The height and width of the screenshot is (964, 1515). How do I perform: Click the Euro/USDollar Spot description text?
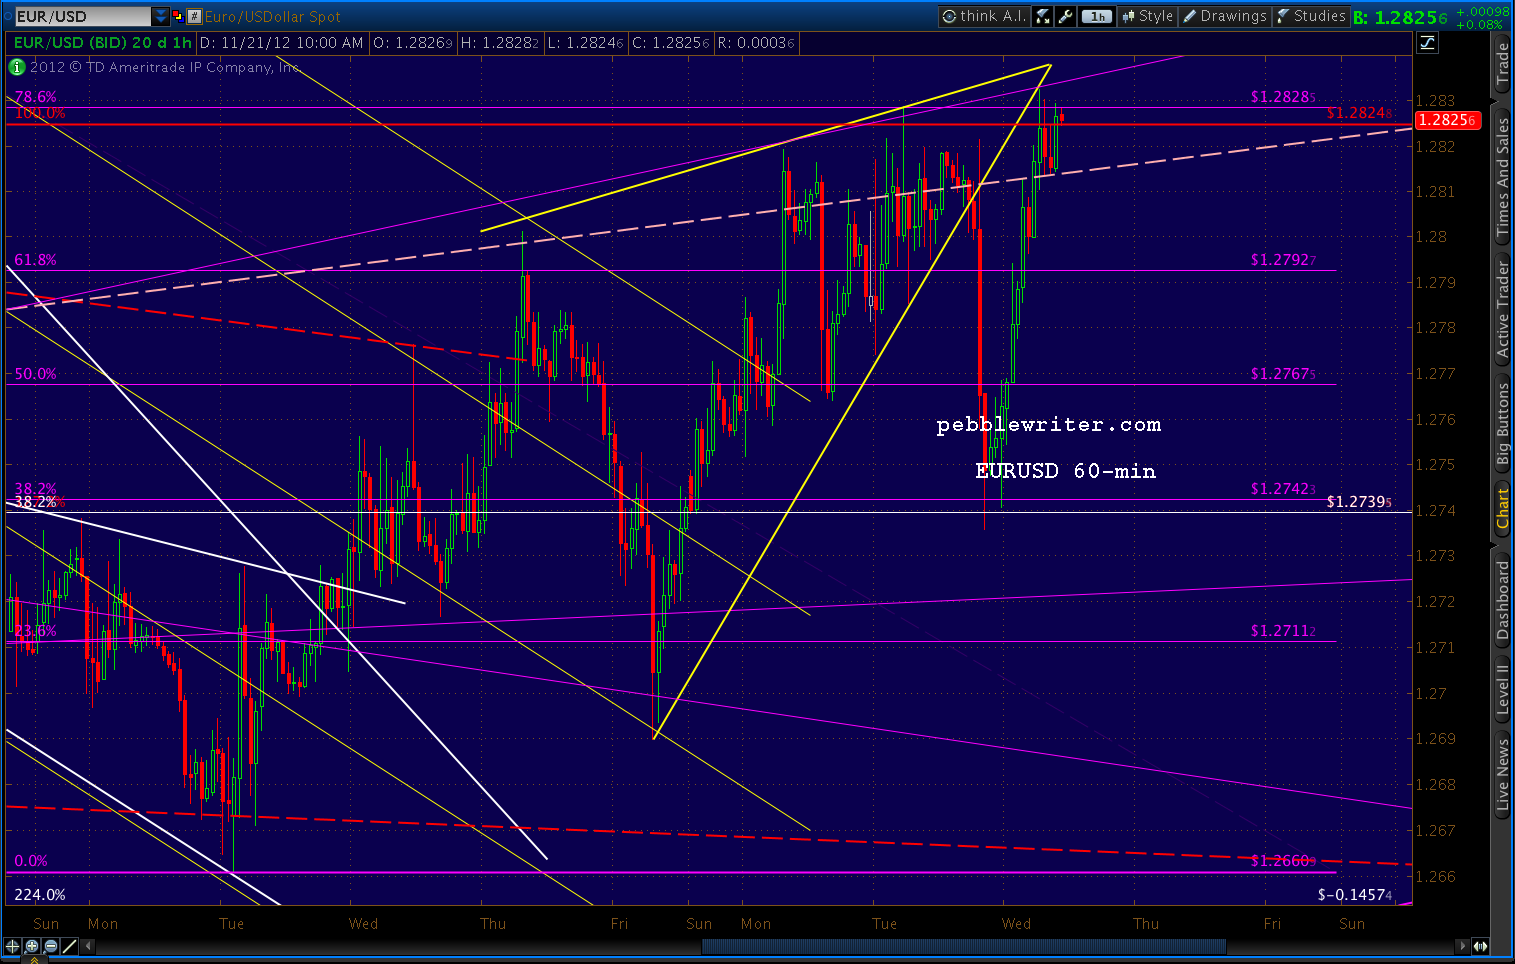(x=272, y=17)
